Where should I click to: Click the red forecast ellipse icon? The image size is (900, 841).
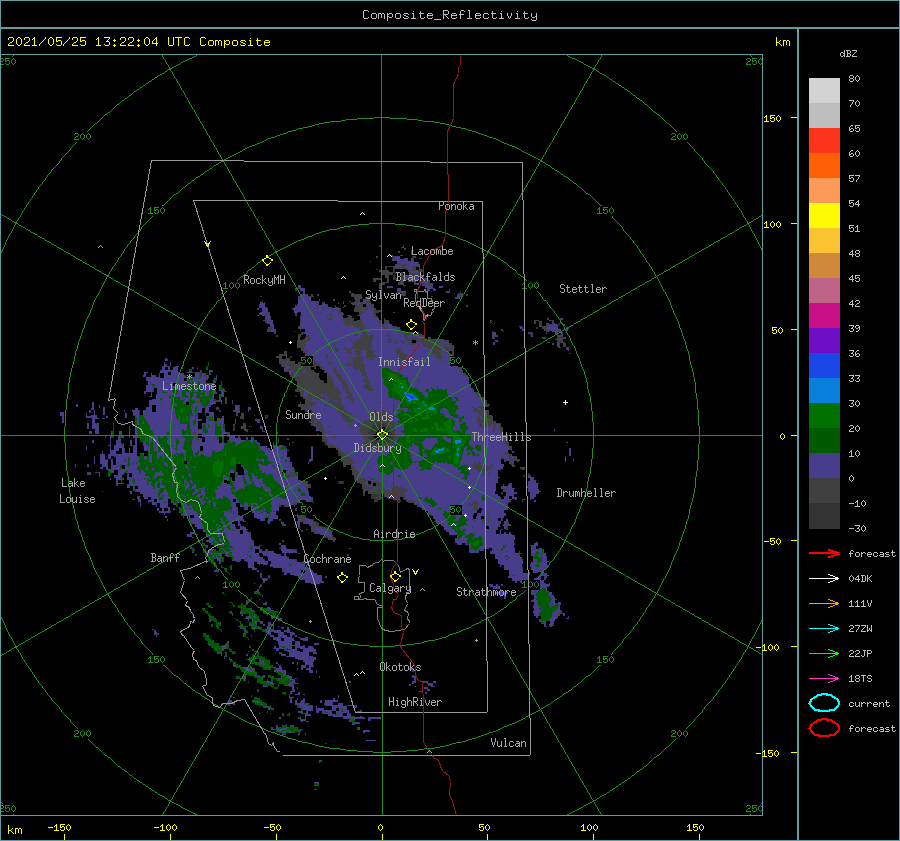(824, 728)
